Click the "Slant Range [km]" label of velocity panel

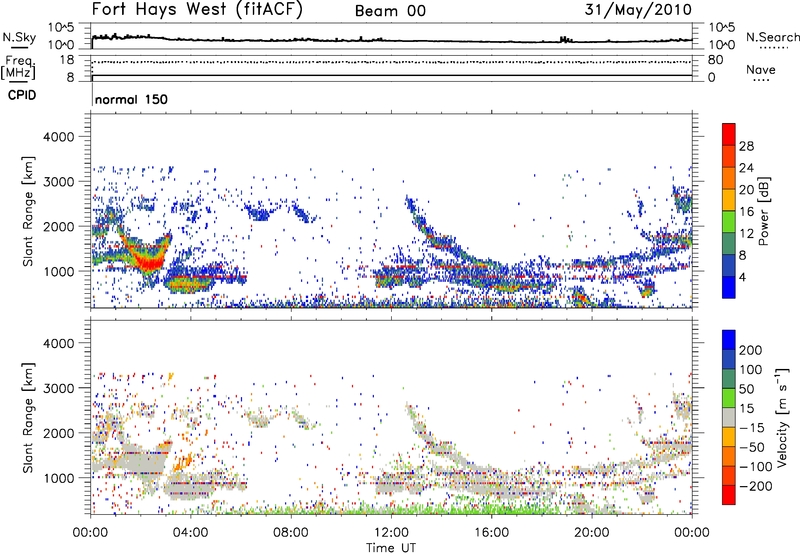point(28,418)
